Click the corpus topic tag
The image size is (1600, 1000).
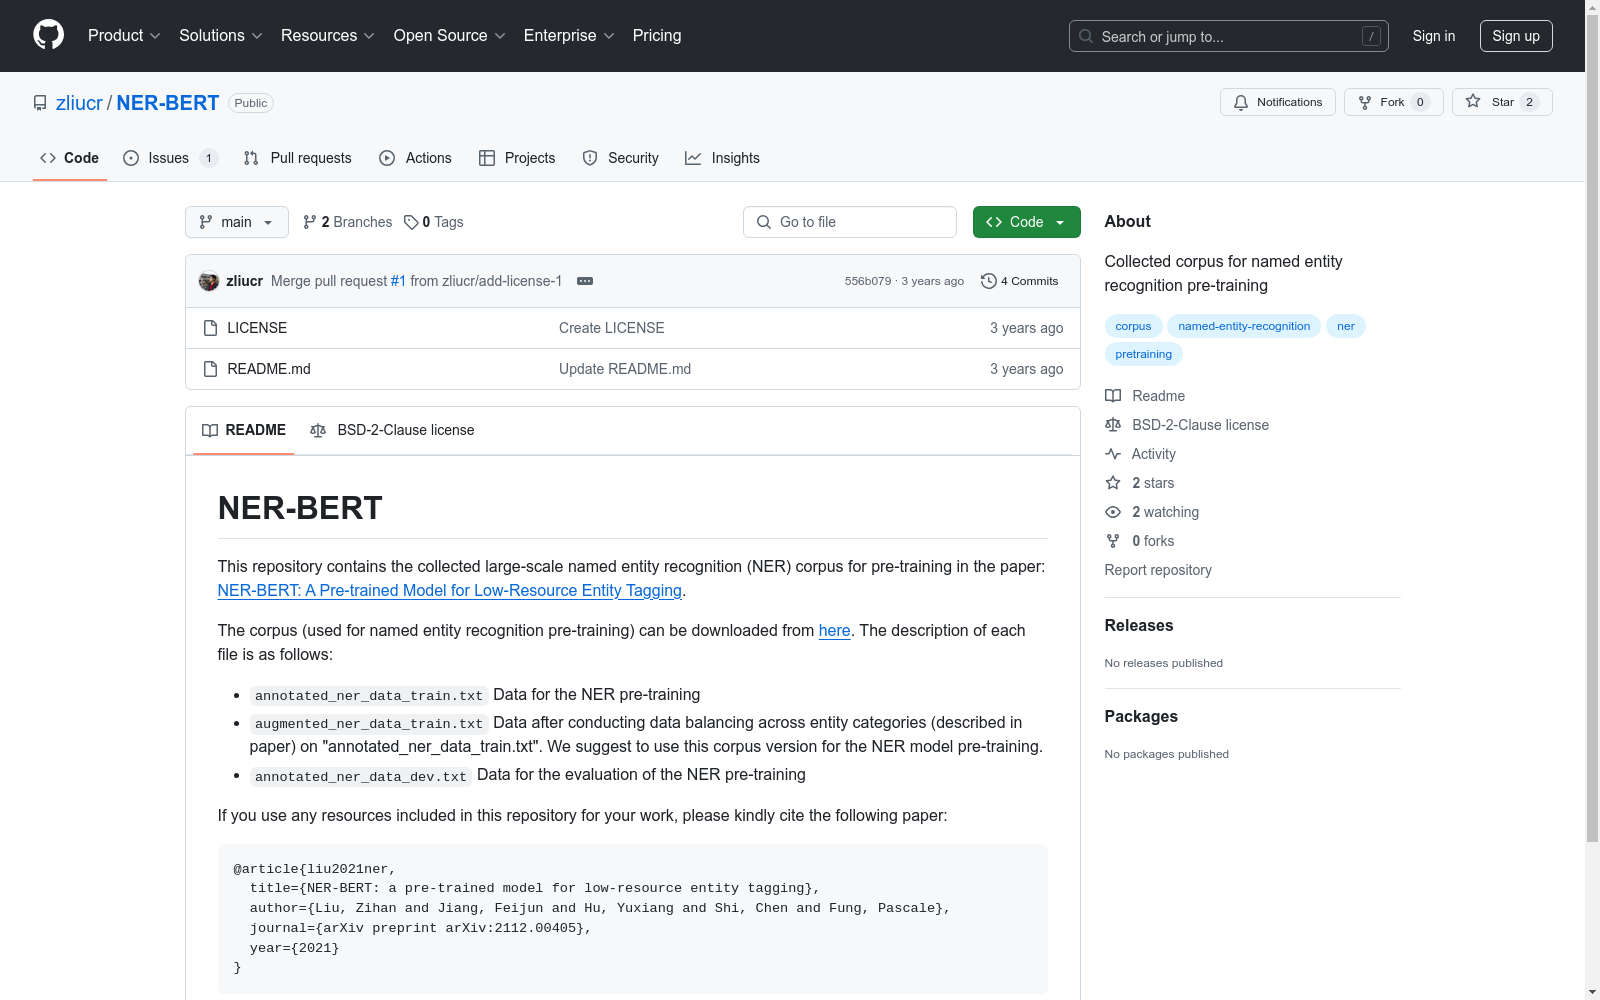point(1133,326)
